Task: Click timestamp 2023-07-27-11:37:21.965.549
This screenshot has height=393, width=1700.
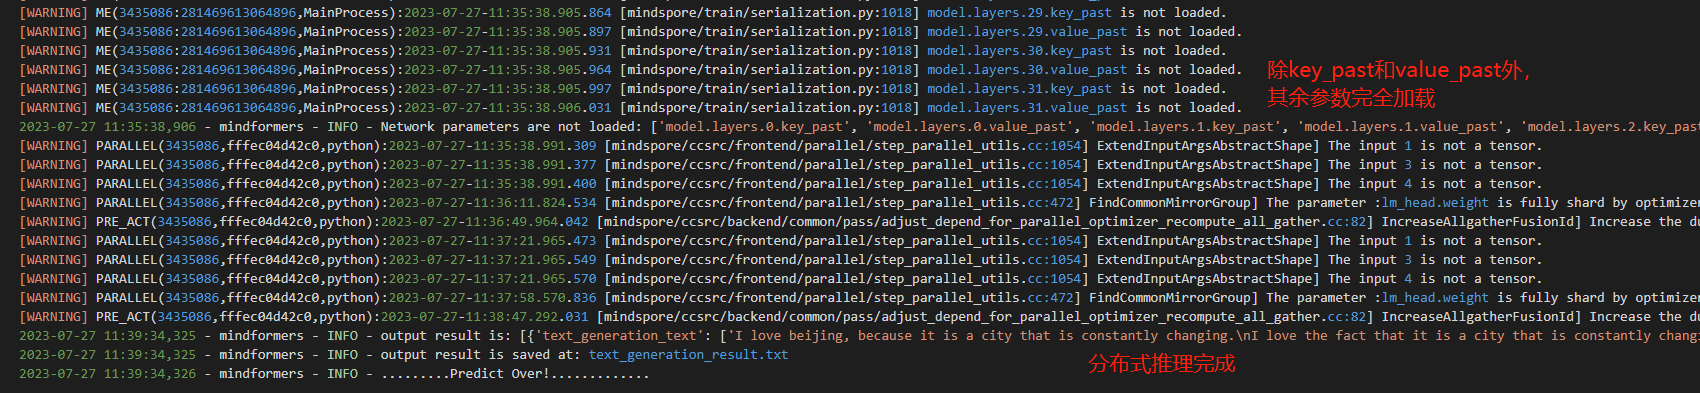Action: click(x=492, y=260)
